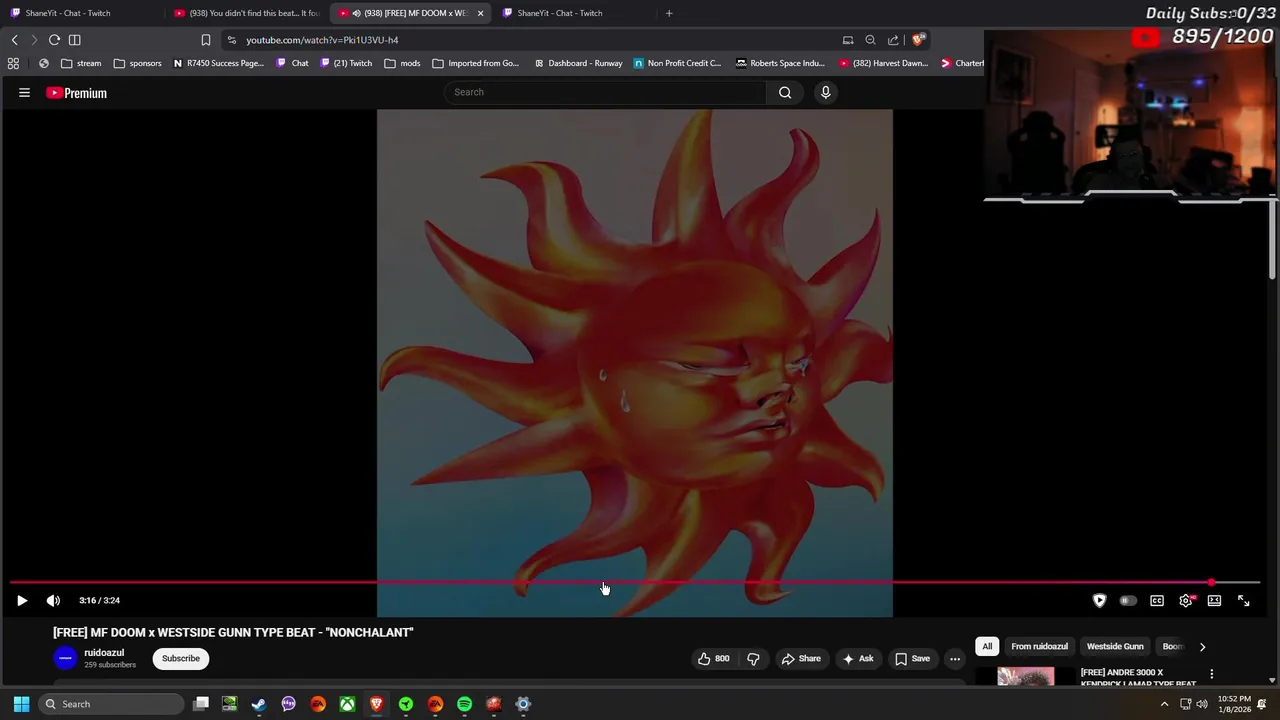Play the video with the play button
1280x720 pixels.
pyautogui.click(x=22, y=600)
